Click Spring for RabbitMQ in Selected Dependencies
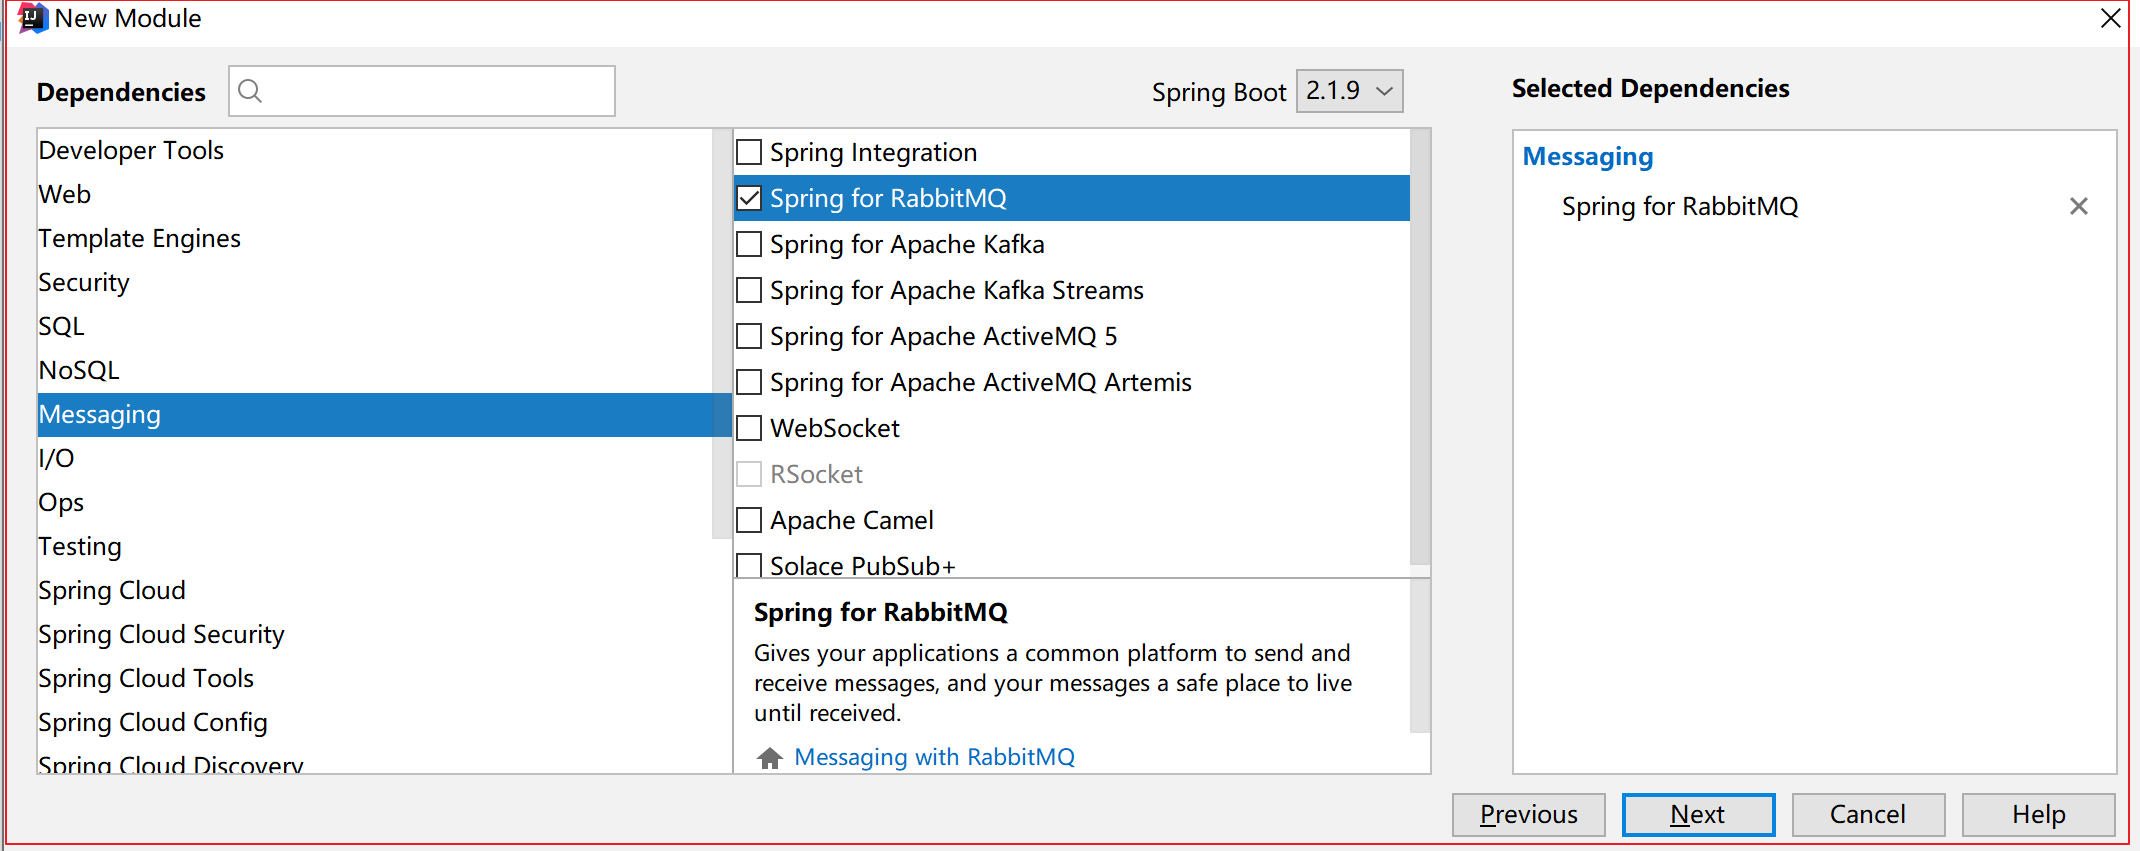2140x851 pixels. coord(1679,206)
